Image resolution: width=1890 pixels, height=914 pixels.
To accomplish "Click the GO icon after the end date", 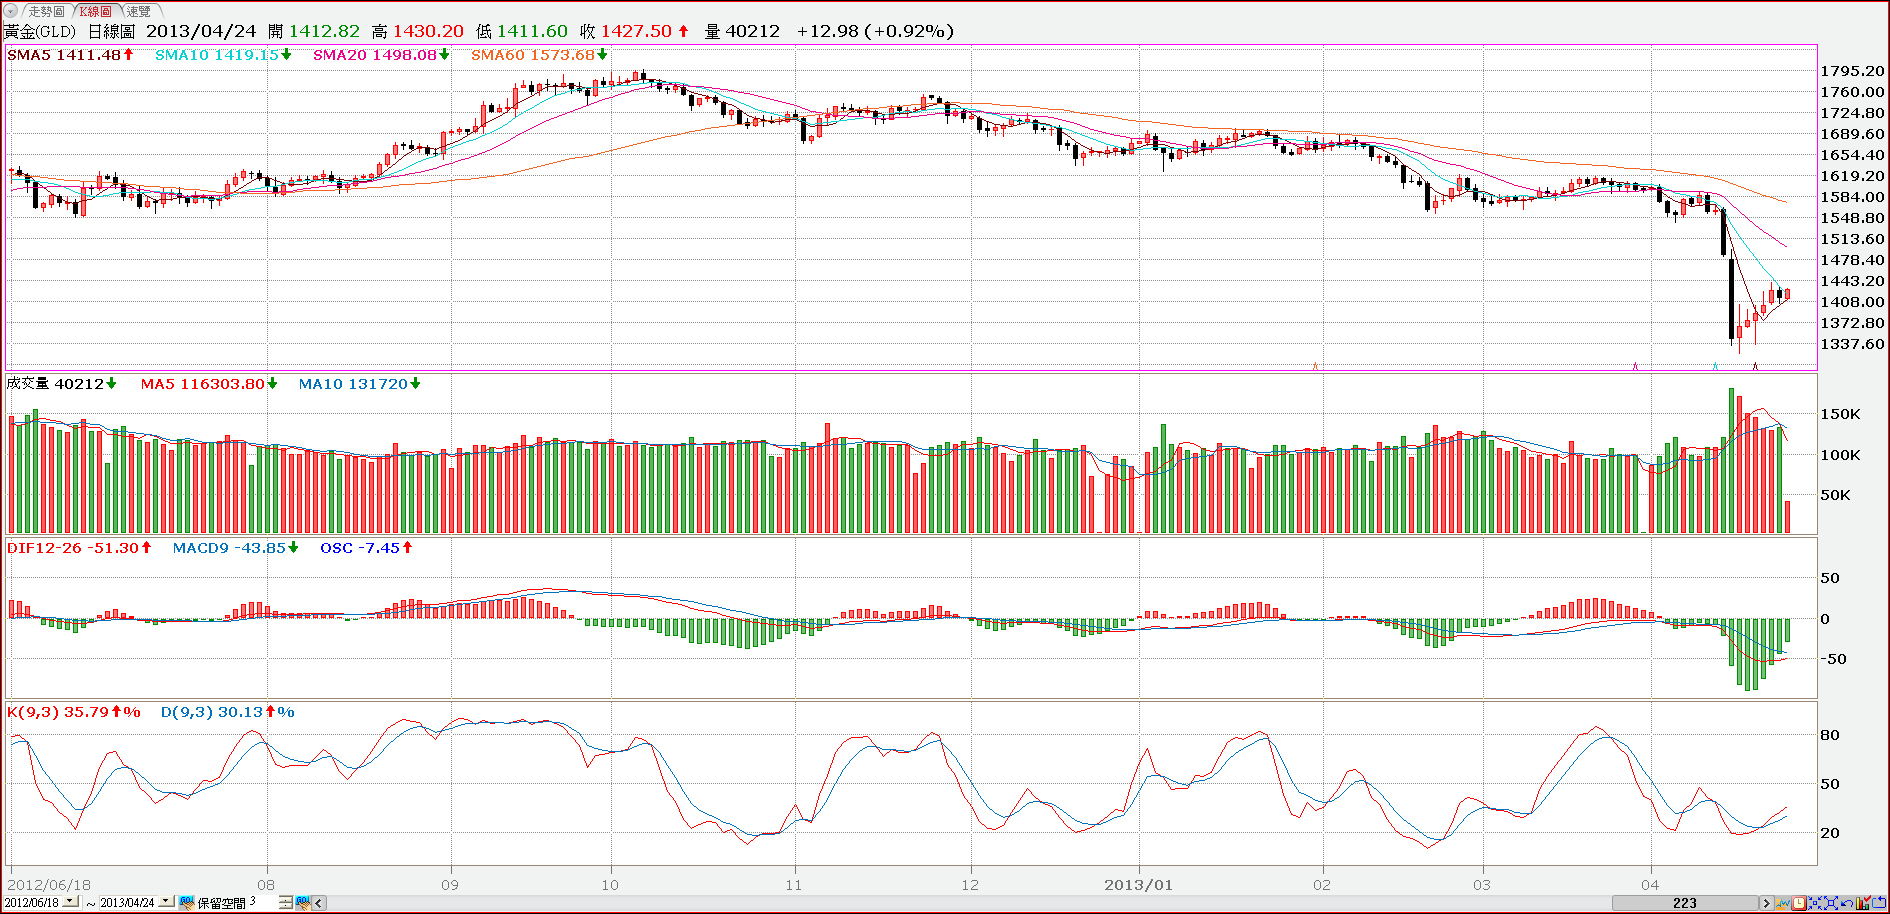I will 187,903.
